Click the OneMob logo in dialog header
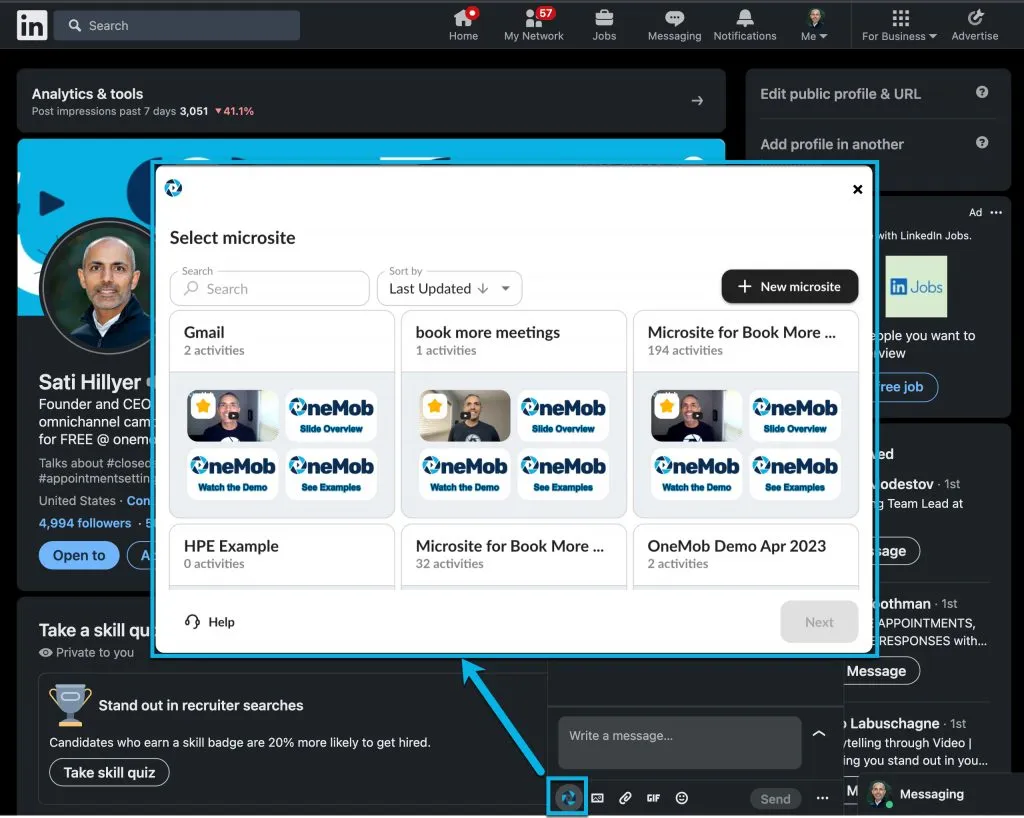The height and width of the screenshot is (818, 1024). pyautogui.click(x=174, y=188)
